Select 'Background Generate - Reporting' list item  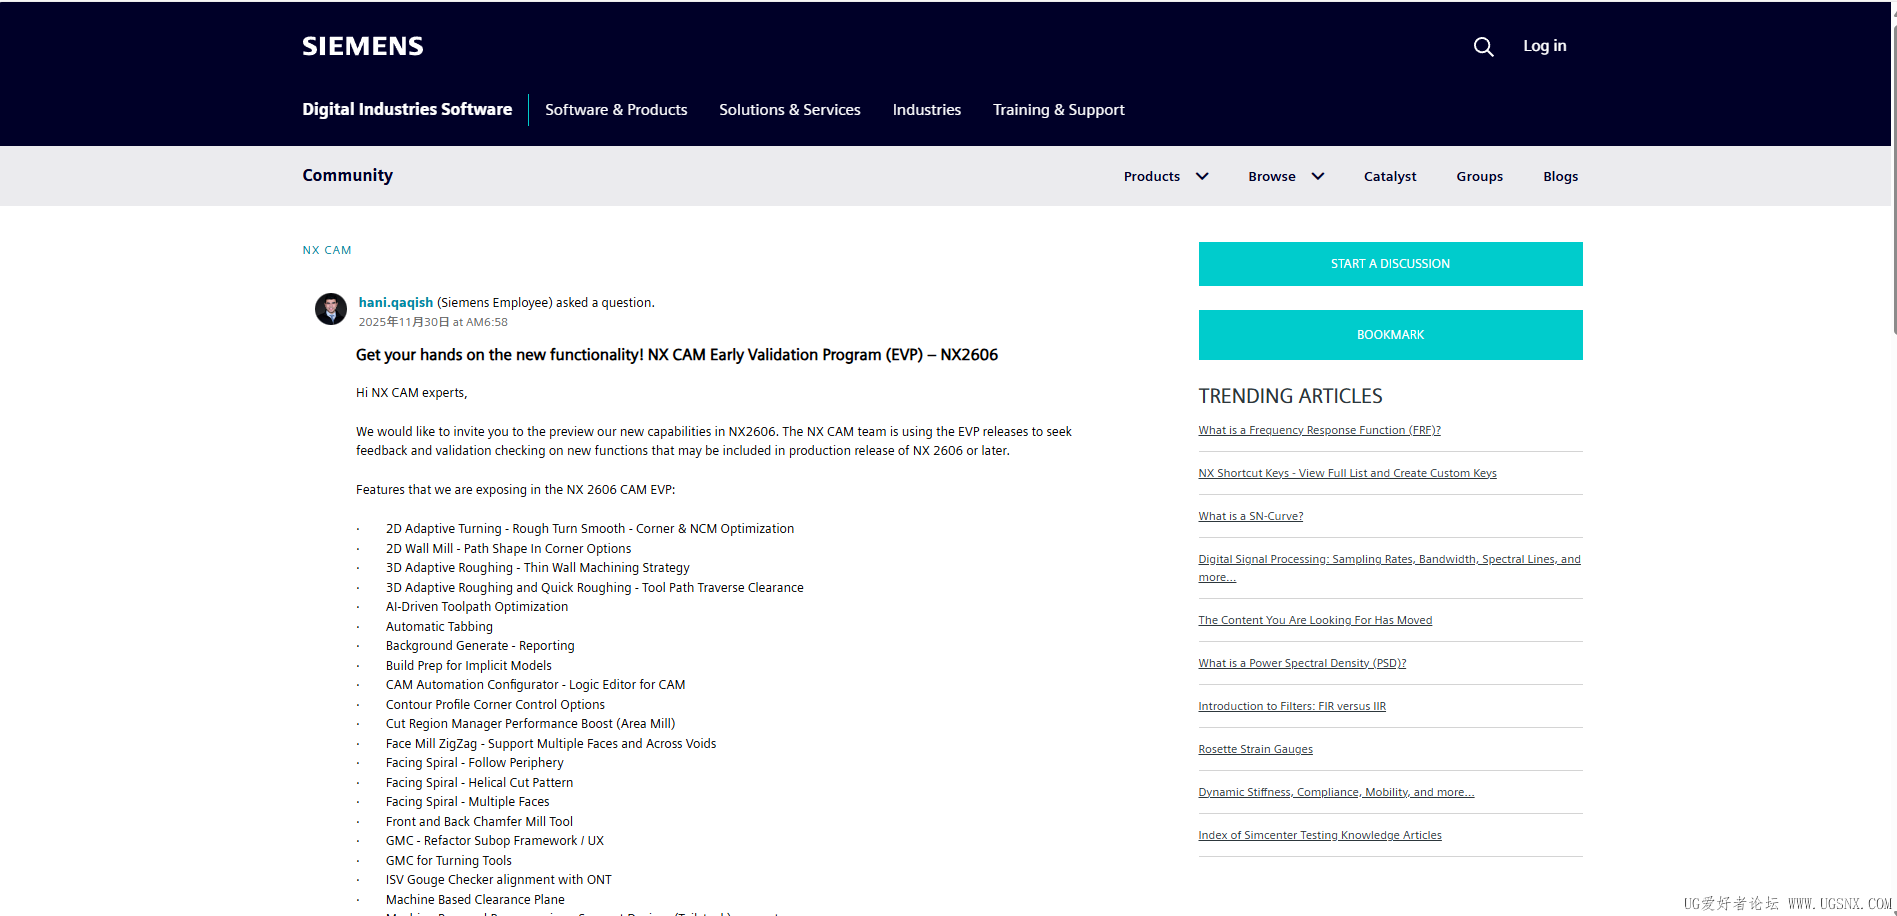coord(481,646)
